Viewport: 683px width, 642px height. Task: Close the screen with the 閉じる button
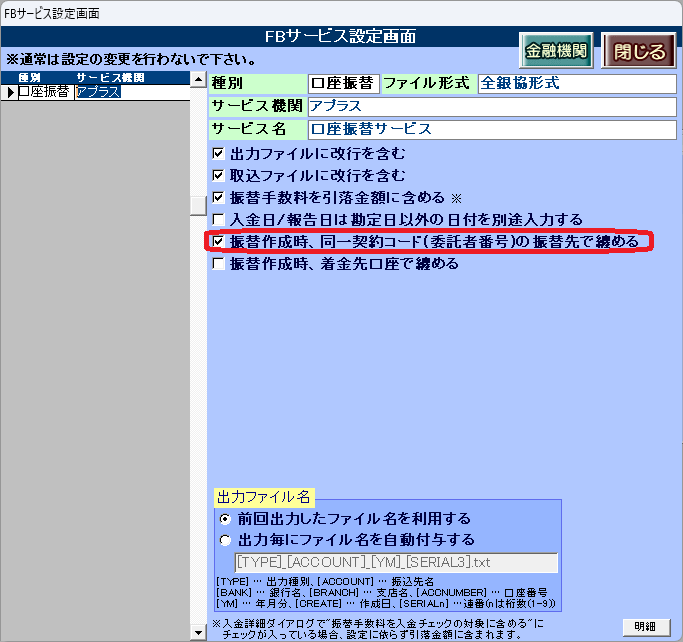[x=638, y=51]
